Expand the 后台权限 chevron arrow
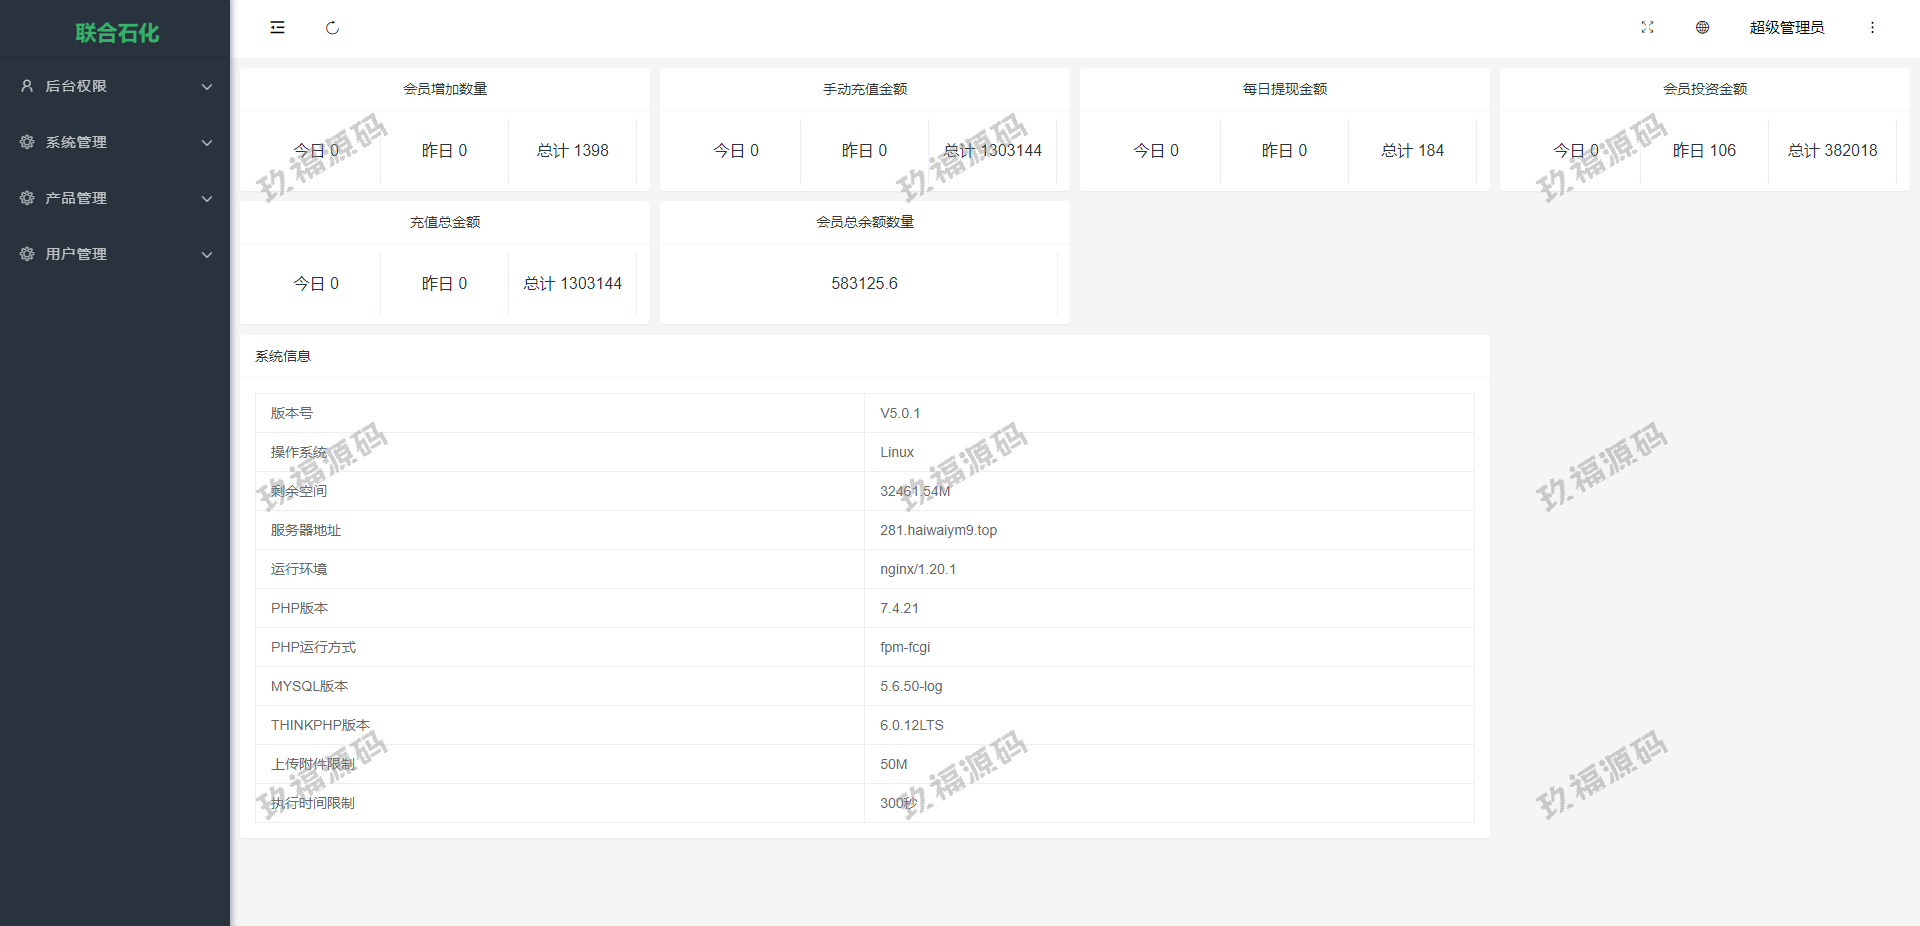 coord(207,87)
